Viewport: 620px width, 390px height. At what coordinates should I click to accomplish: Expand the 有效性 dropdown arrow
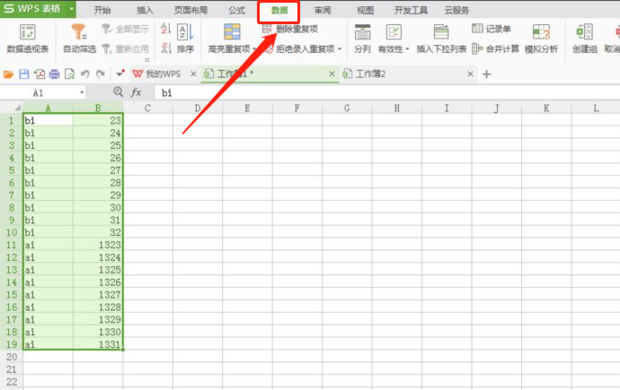pos(407,49)
